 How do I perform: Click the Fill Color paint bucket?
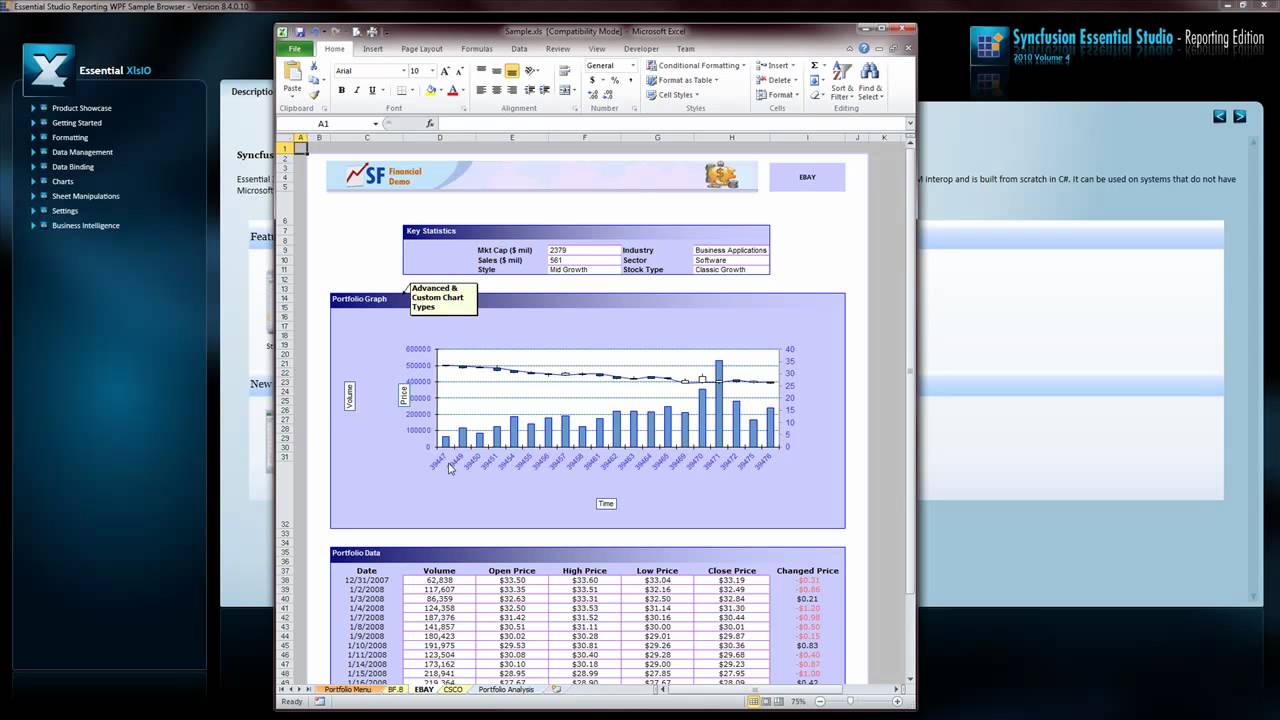point(430,90)
